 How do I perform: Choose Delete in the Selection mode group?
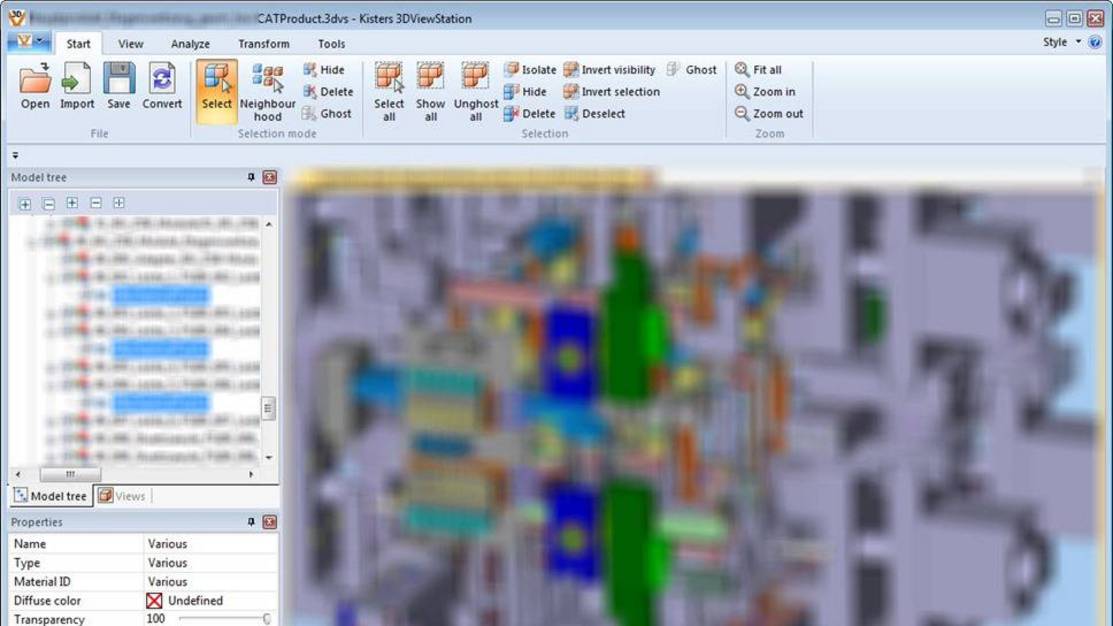[x=328, y=92]
